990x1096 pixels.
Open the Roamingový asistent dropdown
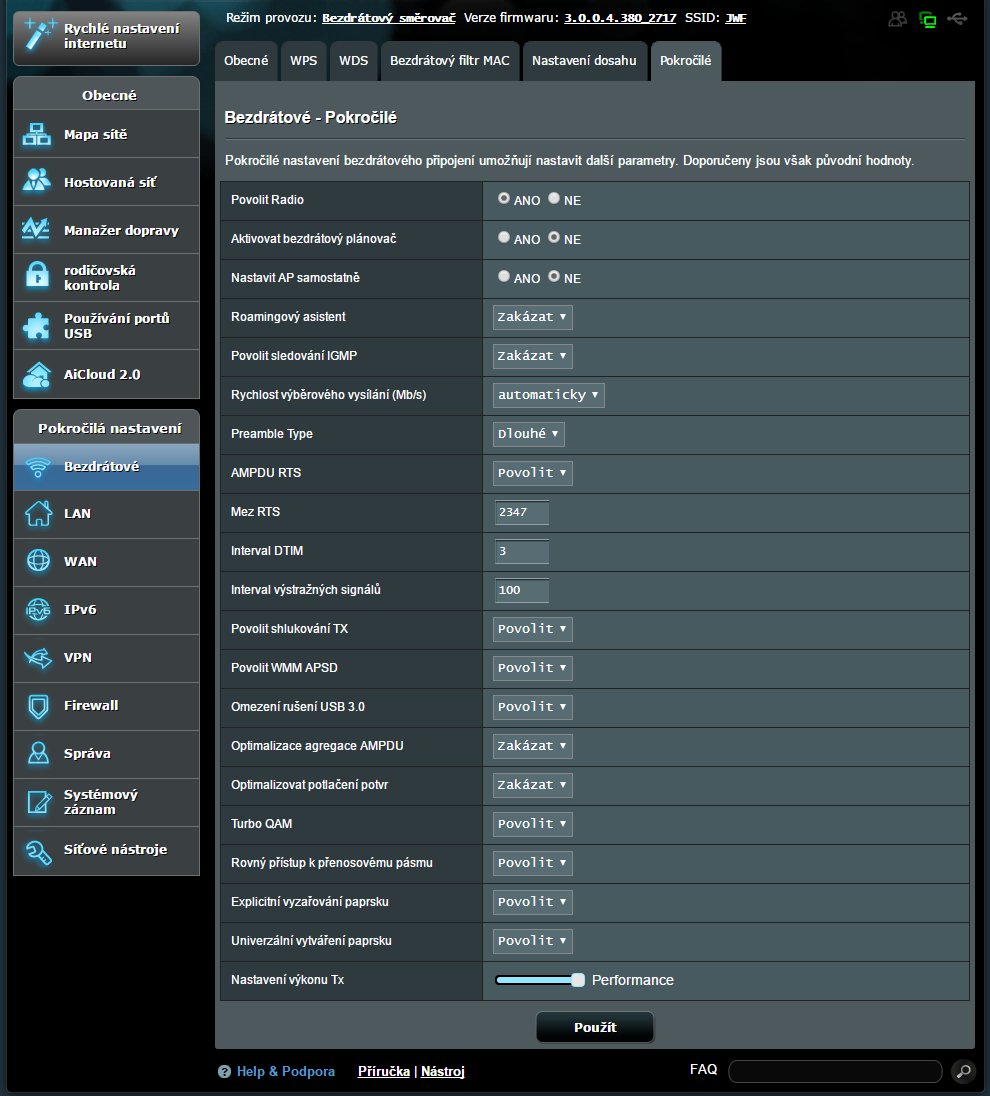click(533, 317)
